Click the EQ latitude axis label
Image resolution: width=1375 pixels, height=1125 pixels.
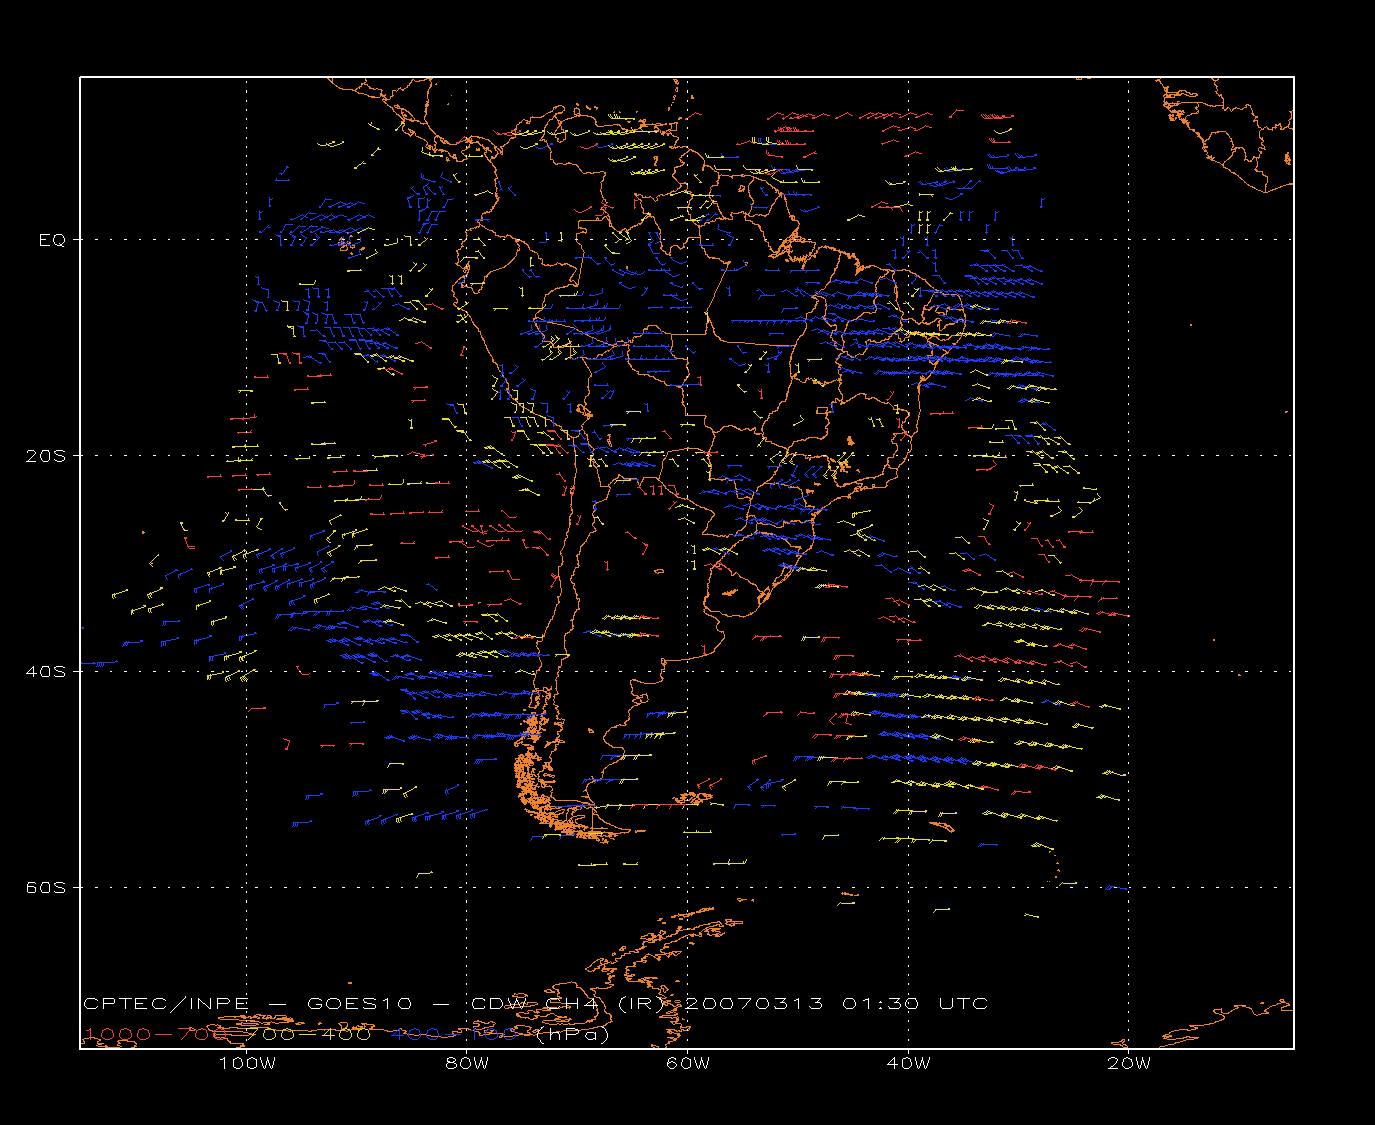(x=52, y=240)
